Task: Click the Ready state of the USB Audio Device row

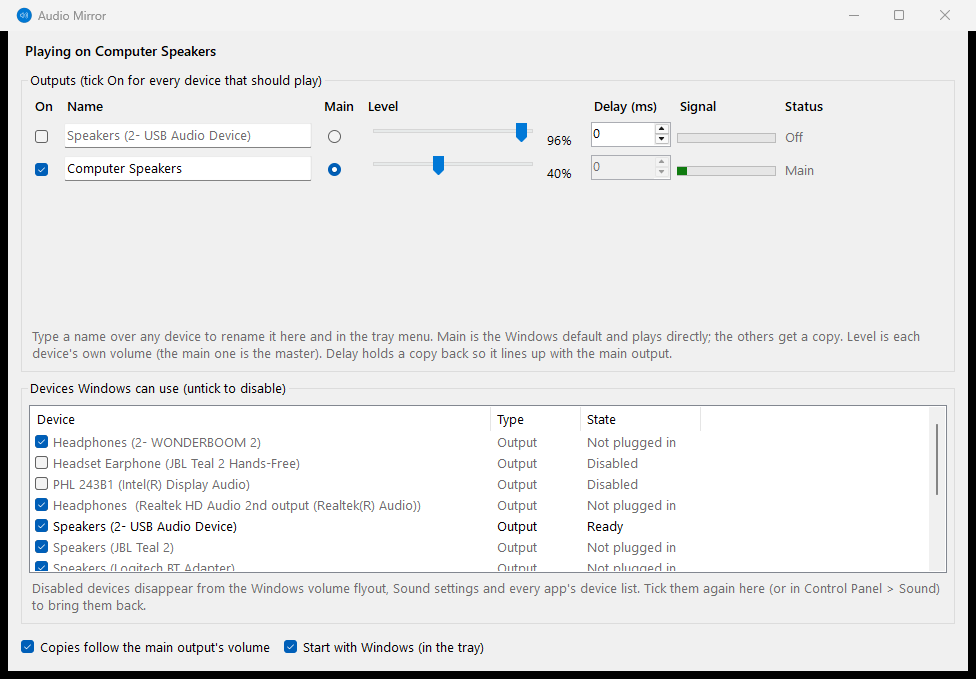Action: [605, 527]
